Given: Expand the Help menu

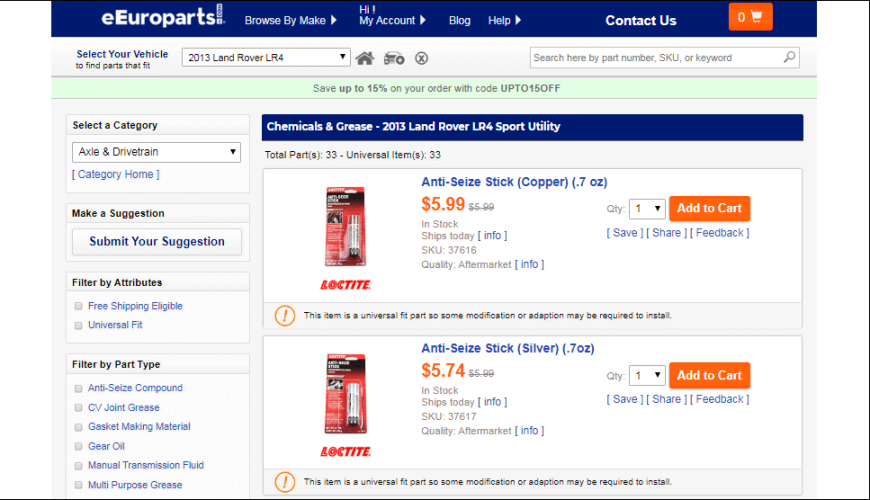Looking at the screenshot, I should tap(504, 21).
